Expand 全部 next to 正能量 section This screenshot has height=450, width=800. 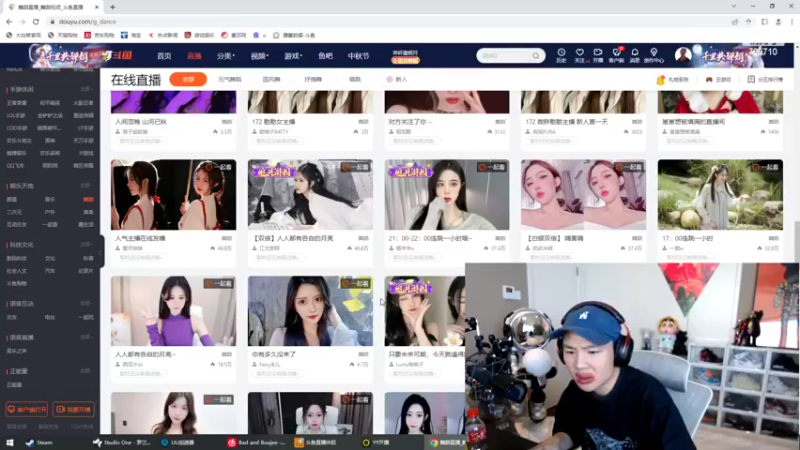[x=86, y=371]
